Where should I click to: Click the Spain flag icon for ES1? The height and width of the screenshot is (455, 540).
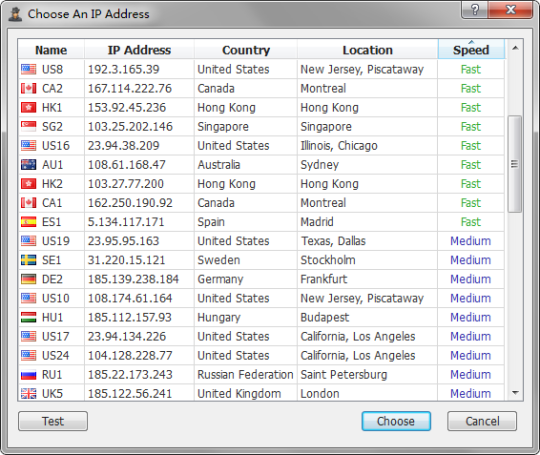pos(28,222)
